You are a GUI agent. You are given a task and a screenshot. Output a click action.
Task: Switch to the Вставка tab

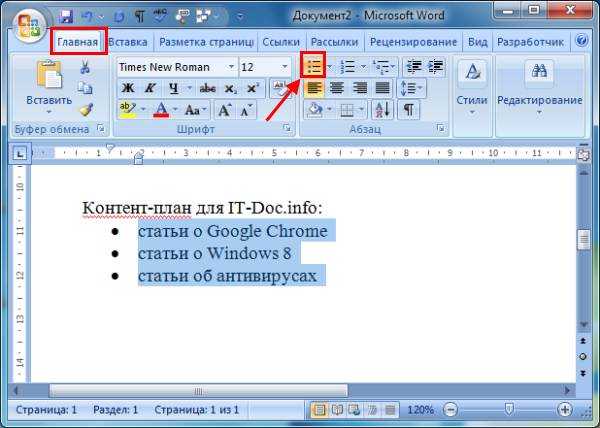pyautogui.click(x=128, y=42)
